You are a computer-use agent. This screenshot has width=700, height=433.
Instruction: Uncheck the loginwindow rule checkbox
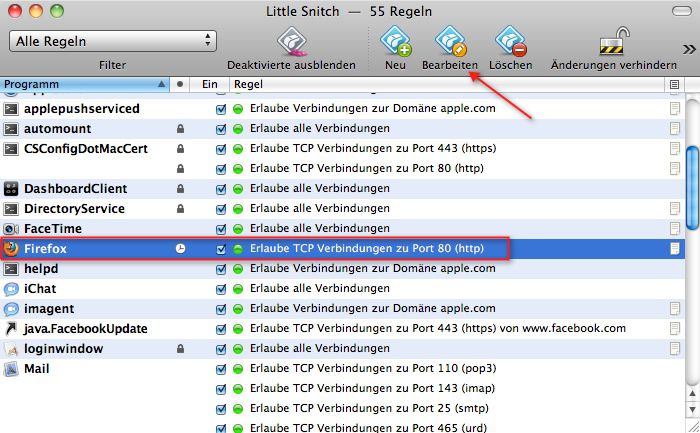[221, 349]
